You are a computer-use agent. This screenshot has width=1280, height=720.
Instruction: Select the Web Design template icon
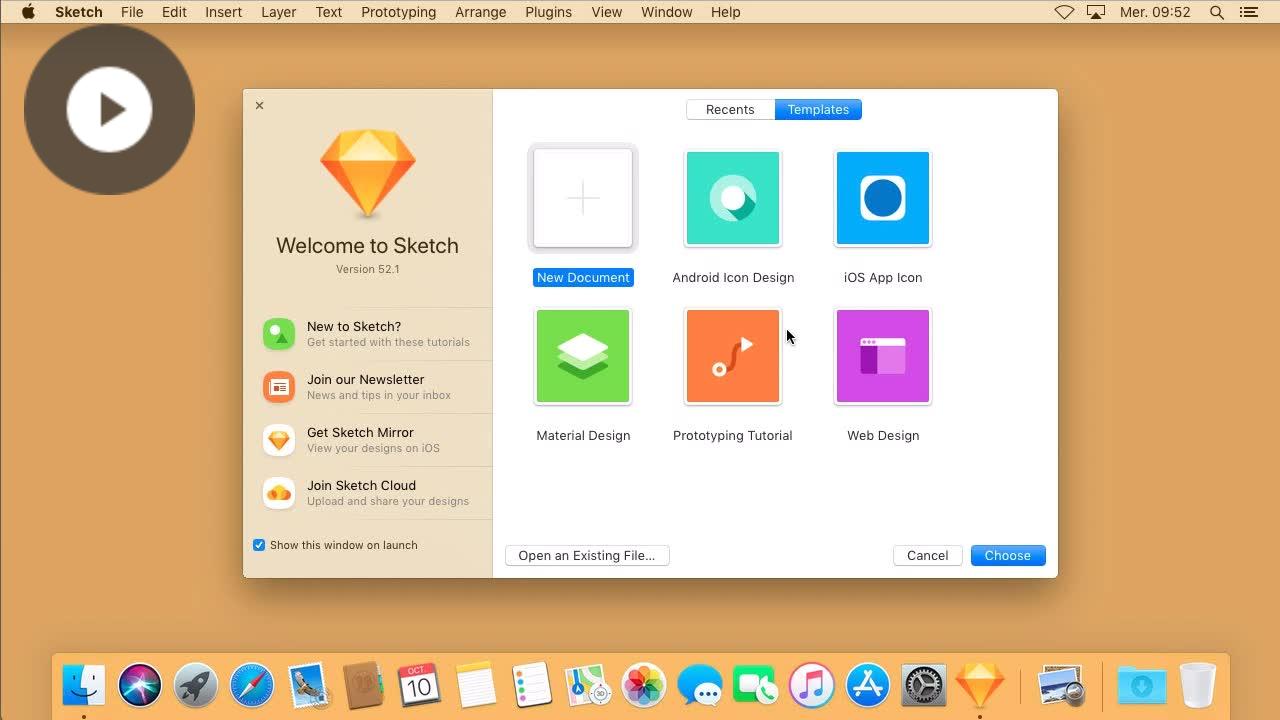click(882, 356)
